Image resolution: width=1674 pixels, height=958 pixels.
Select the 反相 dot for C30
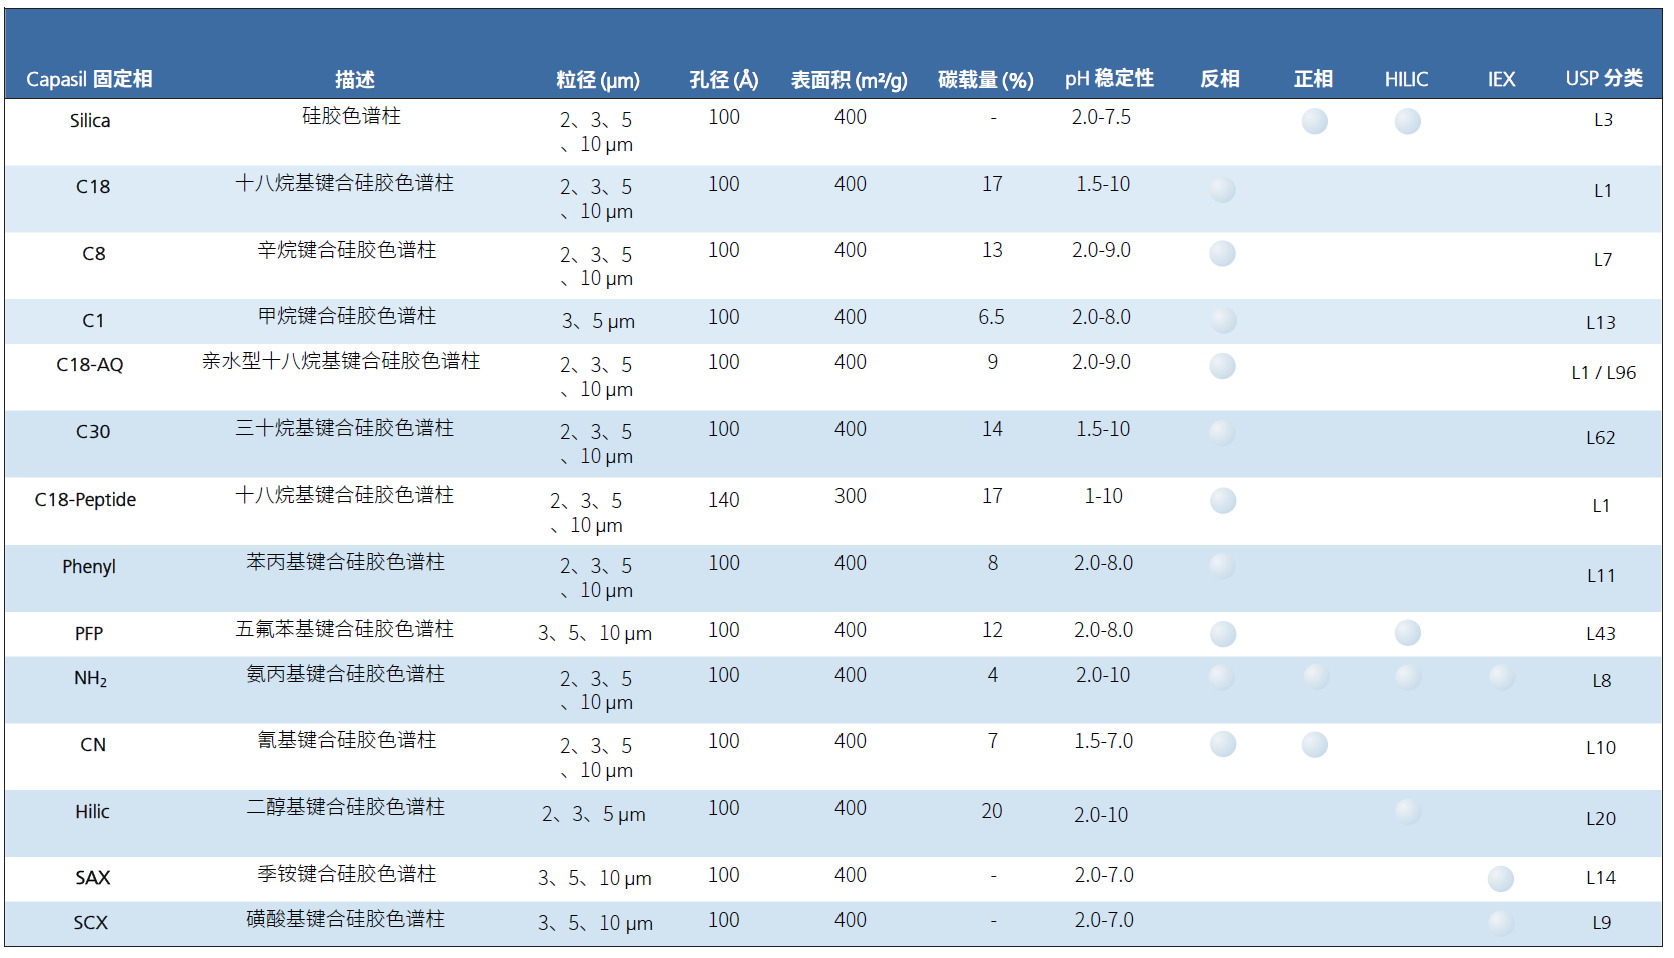coord(1222,431)
